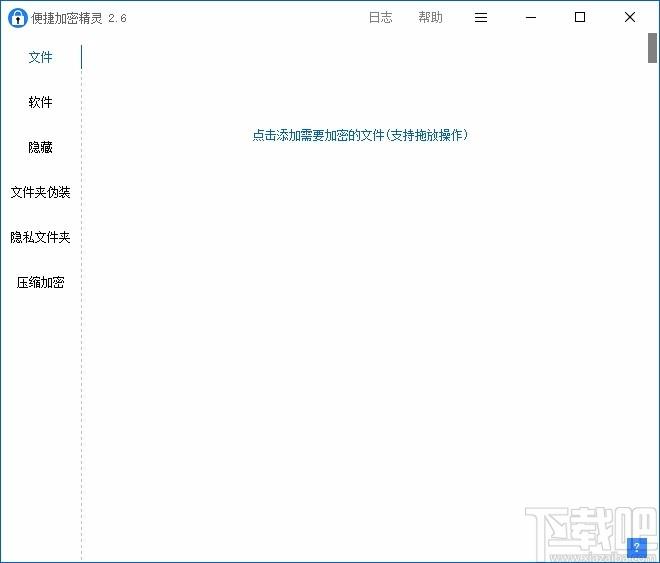Open the hamburger menu icon in title bar

point(481,17)
